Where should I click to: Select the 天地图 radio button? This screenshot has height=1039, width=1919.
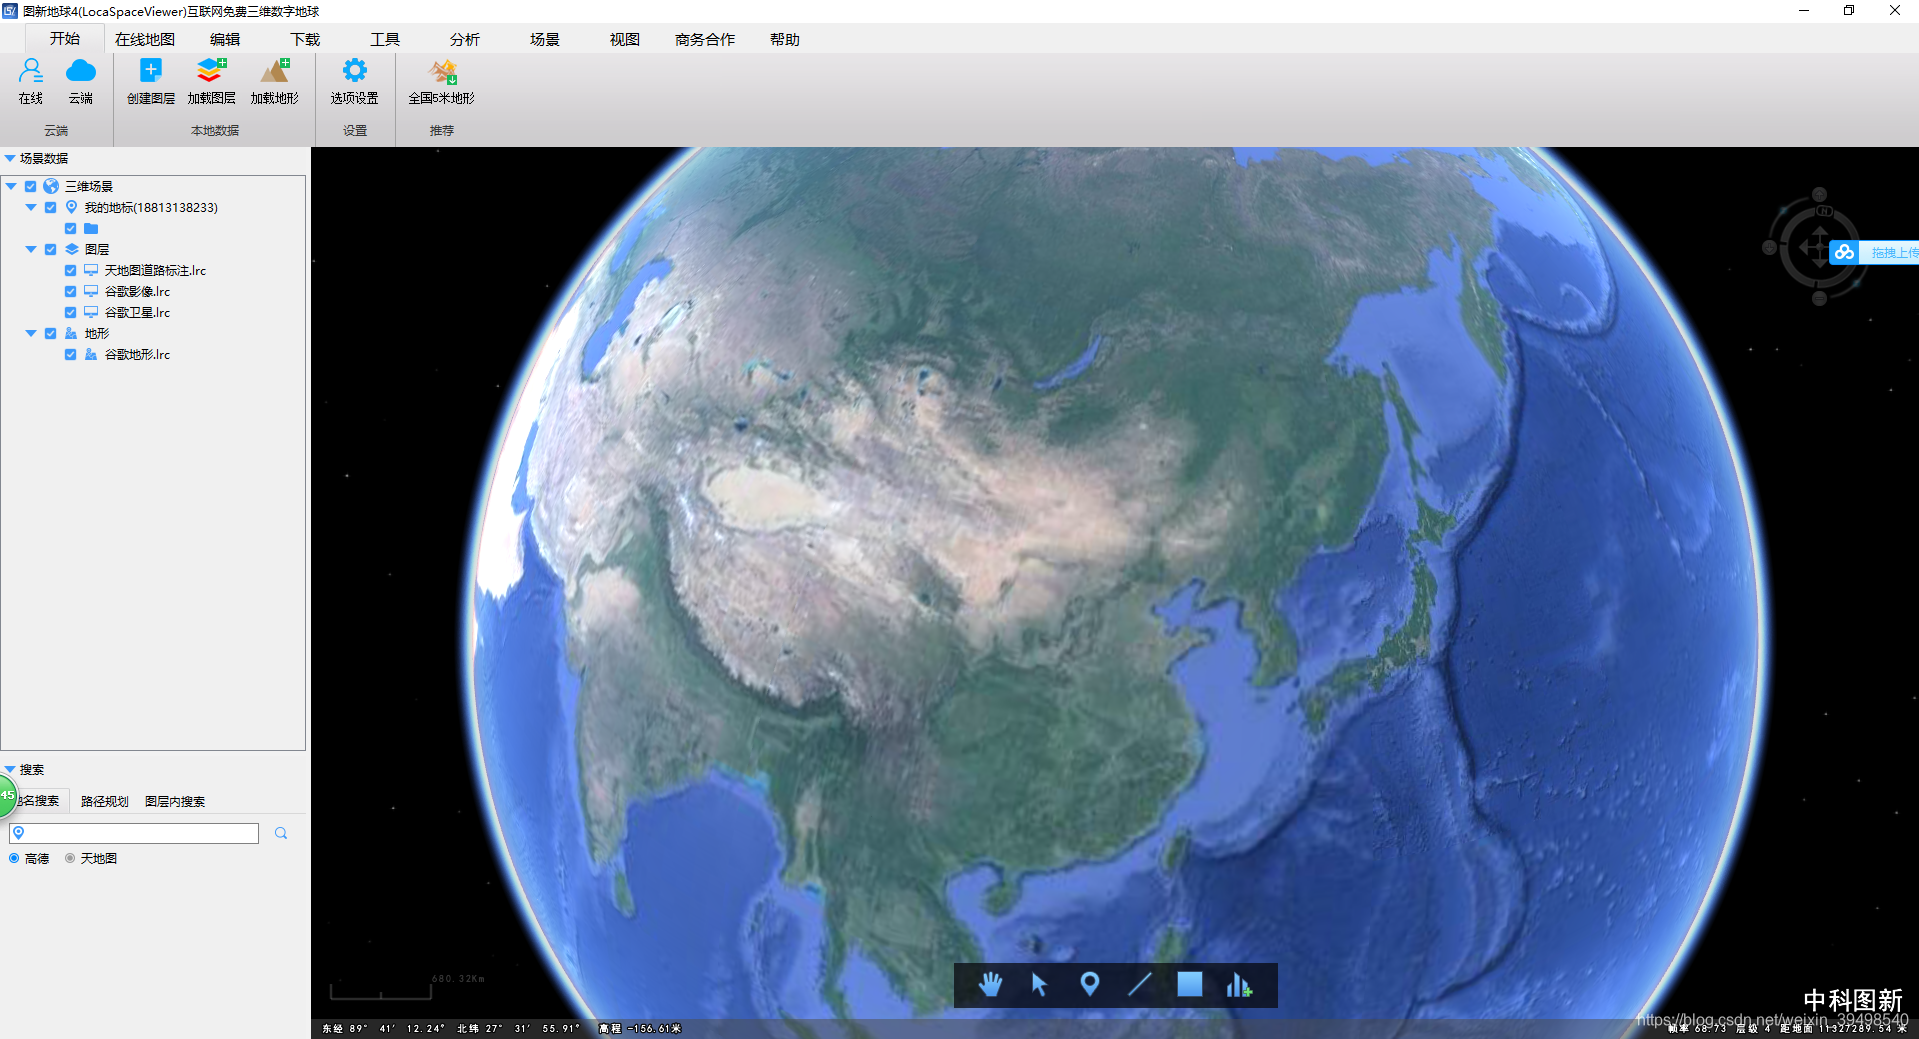coord(70,858)
